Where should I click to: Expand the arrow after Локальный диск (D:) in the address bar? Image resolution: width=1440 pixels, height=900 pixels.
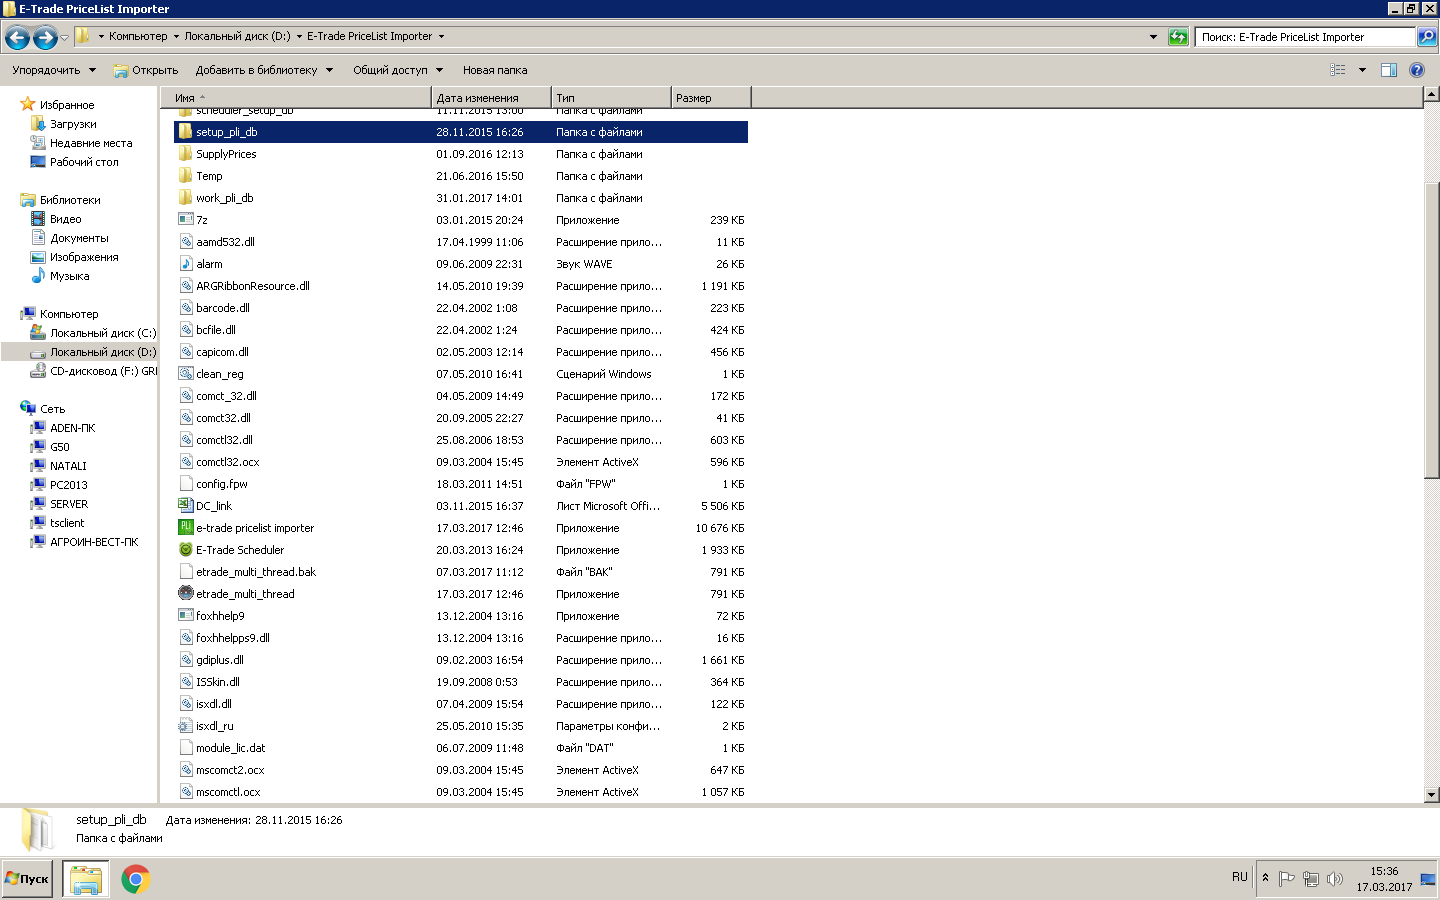click(299, 36)
